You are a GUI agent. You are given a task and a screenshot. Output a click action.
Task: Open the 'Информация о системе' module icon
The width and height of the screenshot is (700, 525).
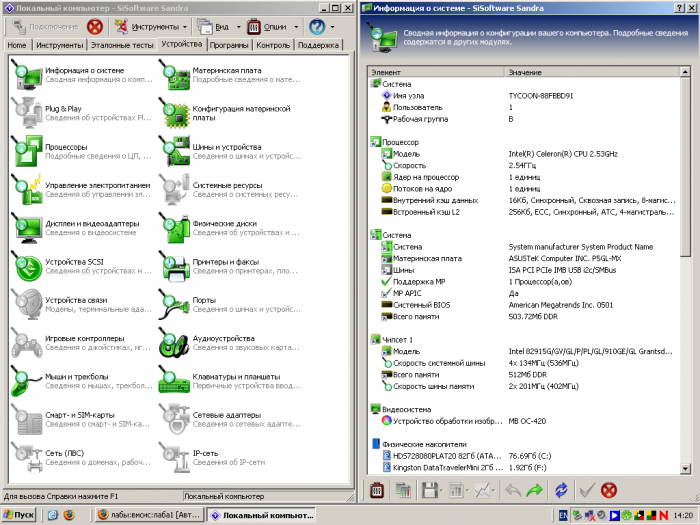(x=27, y=75)
